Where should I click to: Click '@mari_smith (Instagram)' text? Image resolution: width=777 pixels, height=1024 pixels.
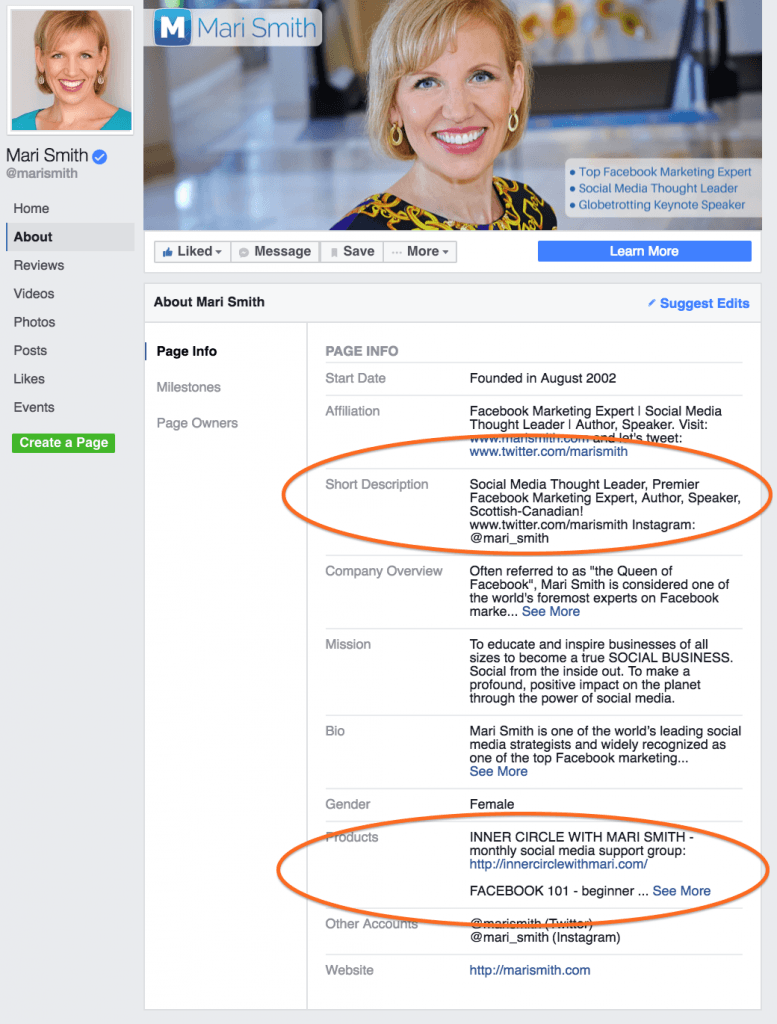pyautogui.click(x=545, y=938)
